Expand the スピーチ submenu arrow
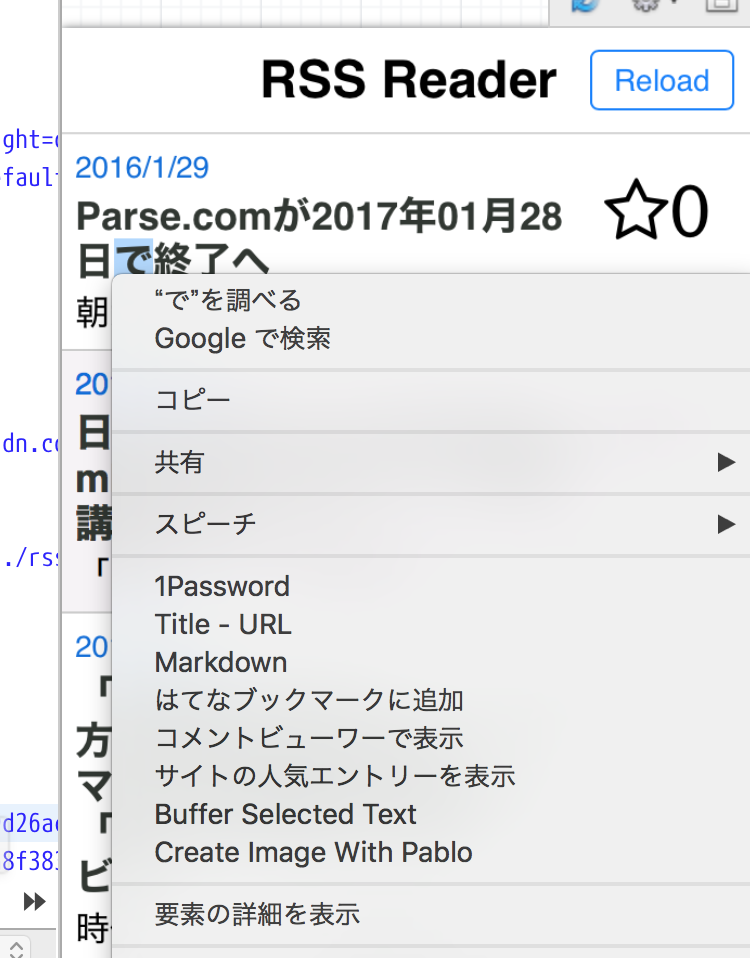 [726, 524]
